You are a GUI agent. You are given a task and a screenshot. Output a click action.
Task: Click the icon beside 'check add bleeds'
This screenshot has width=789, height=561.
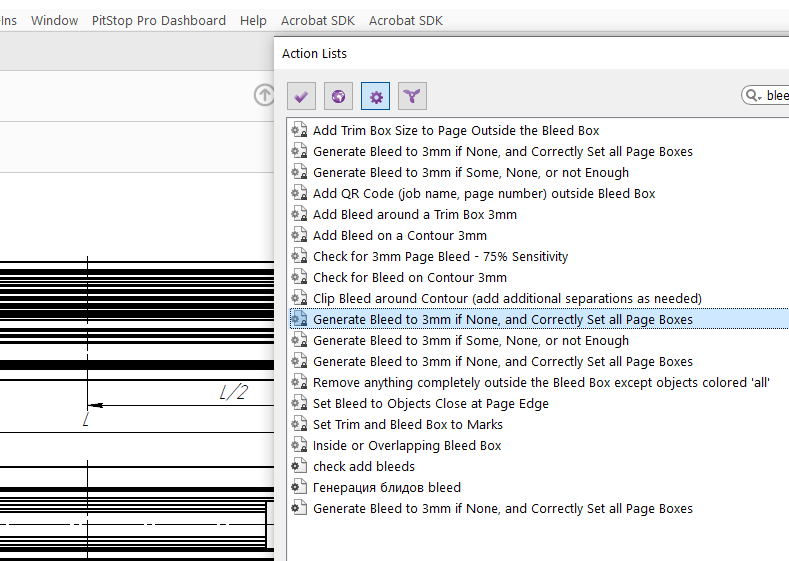[x=299, y=465]
